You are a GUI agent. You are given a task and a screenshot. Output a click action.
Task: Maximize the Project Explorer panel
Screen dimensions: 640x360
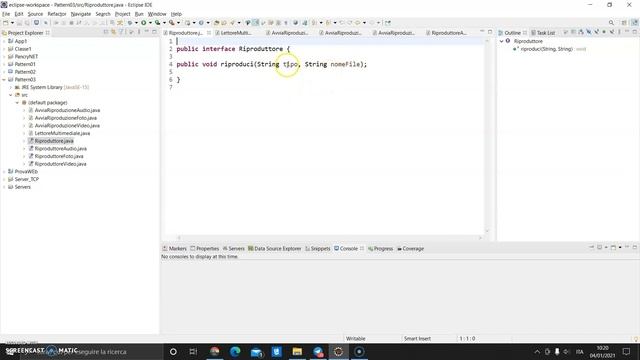154,32
